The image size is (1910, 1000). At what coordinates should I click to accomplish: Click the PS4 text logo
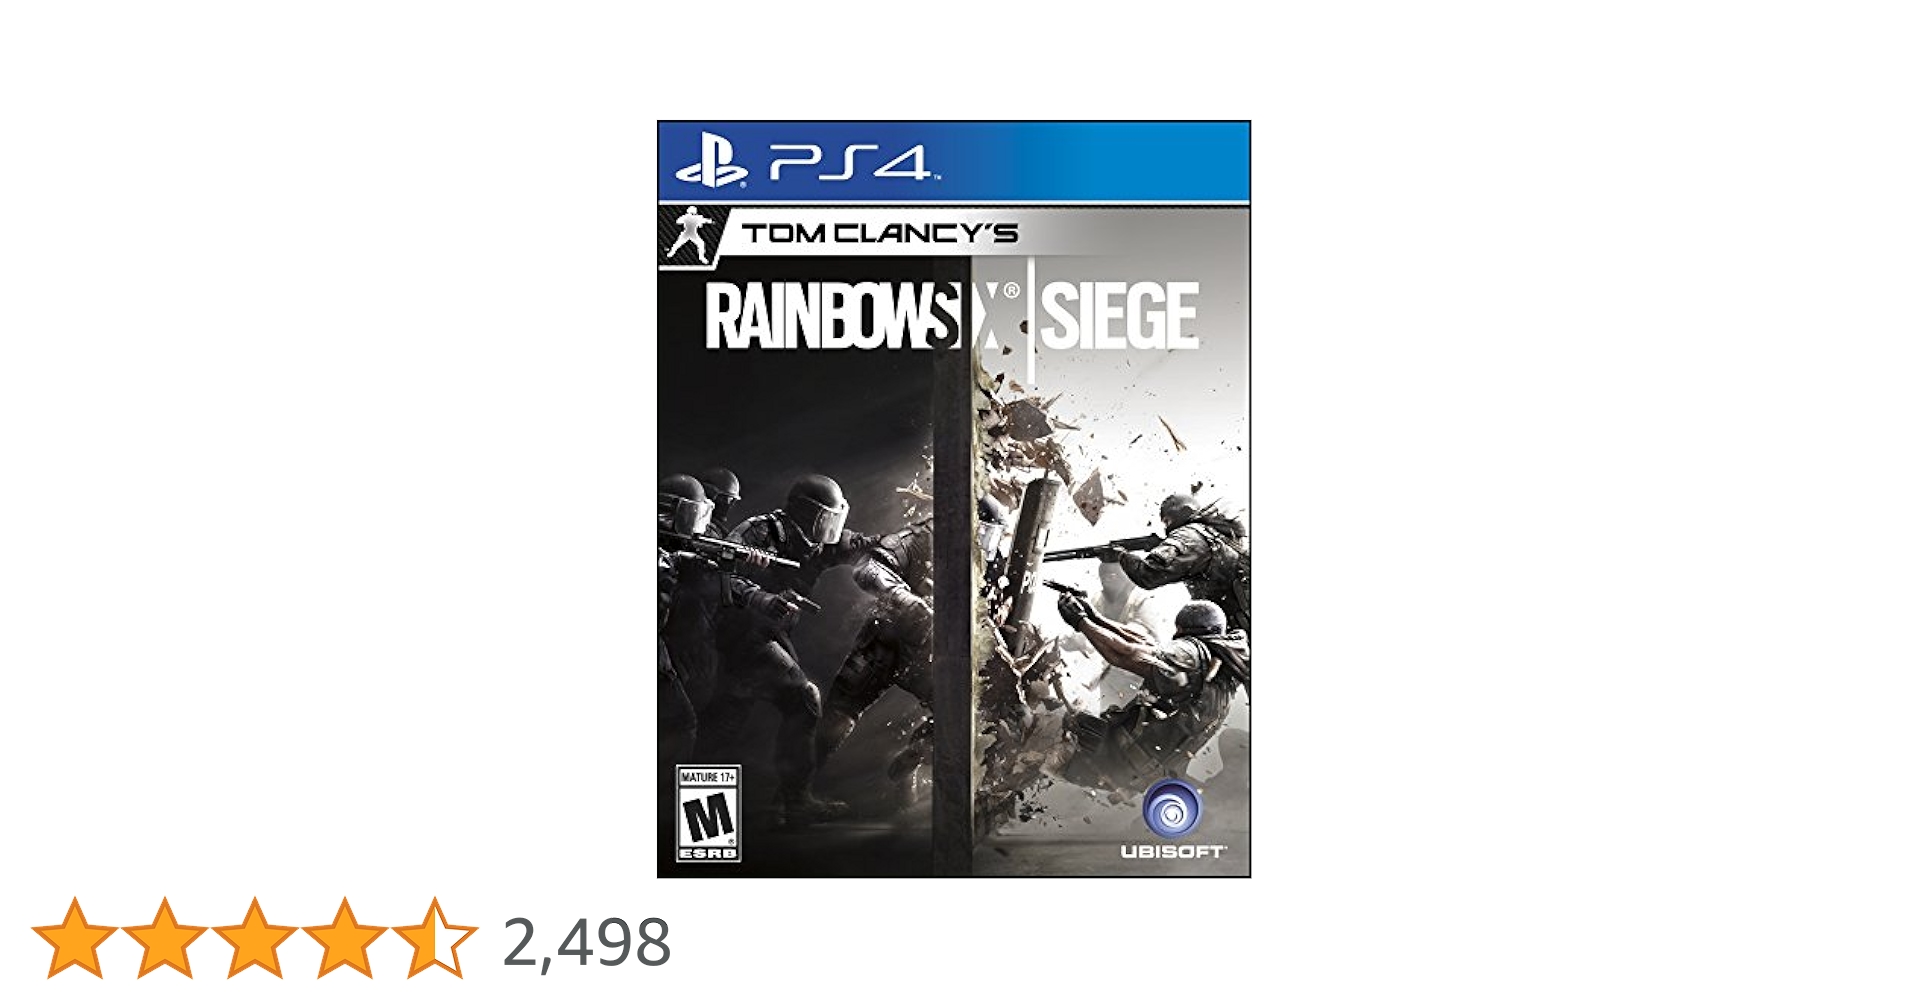click(x=850, y=162)
